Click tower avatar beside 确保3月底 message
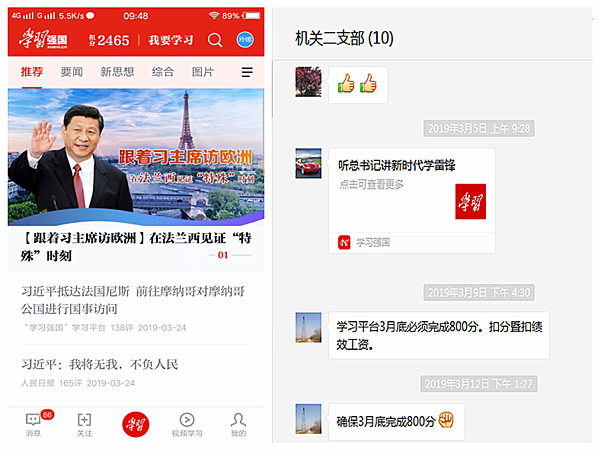600x450 pixels. pos(308,419)
